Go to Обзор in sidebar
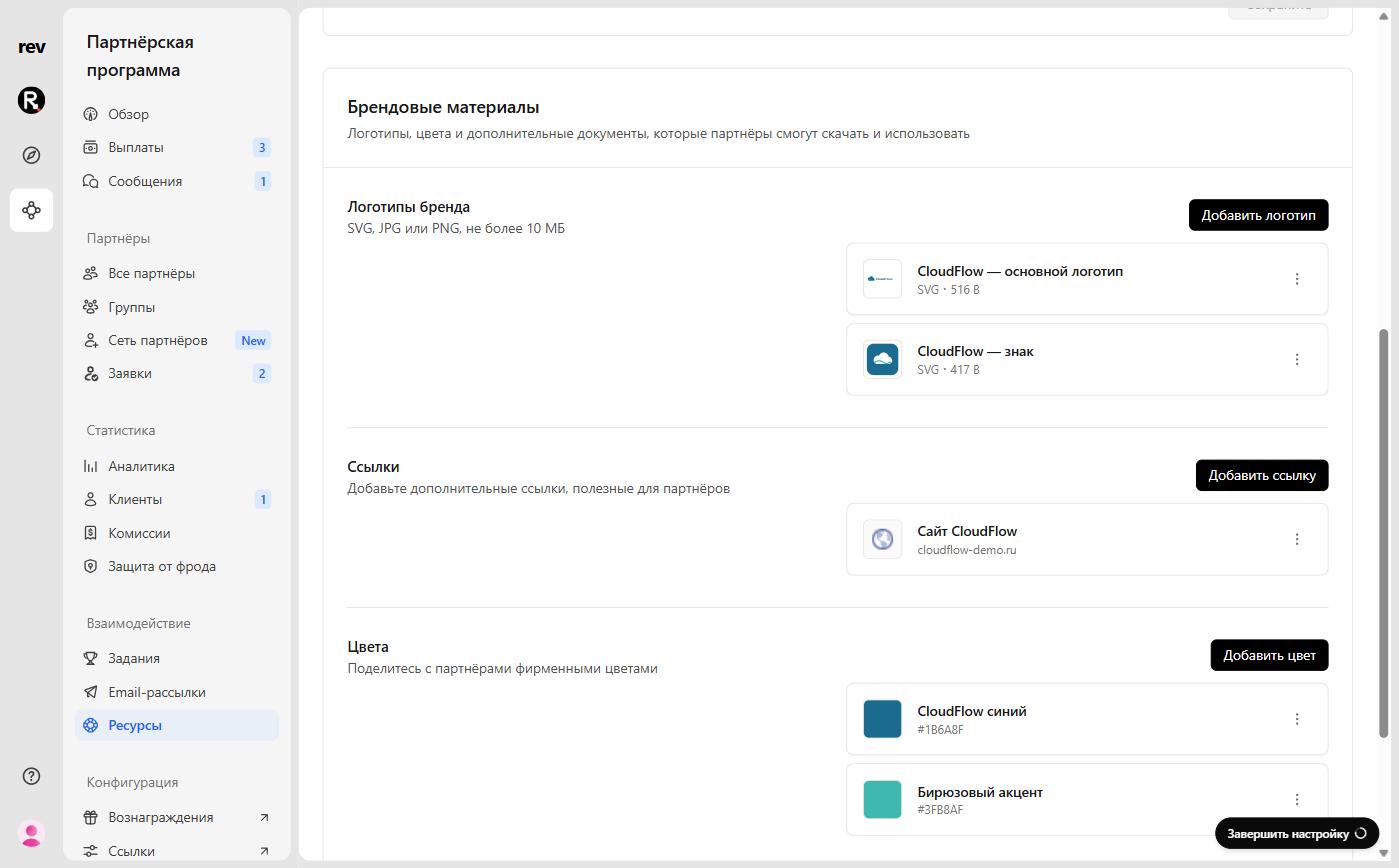 coord(177,114)
